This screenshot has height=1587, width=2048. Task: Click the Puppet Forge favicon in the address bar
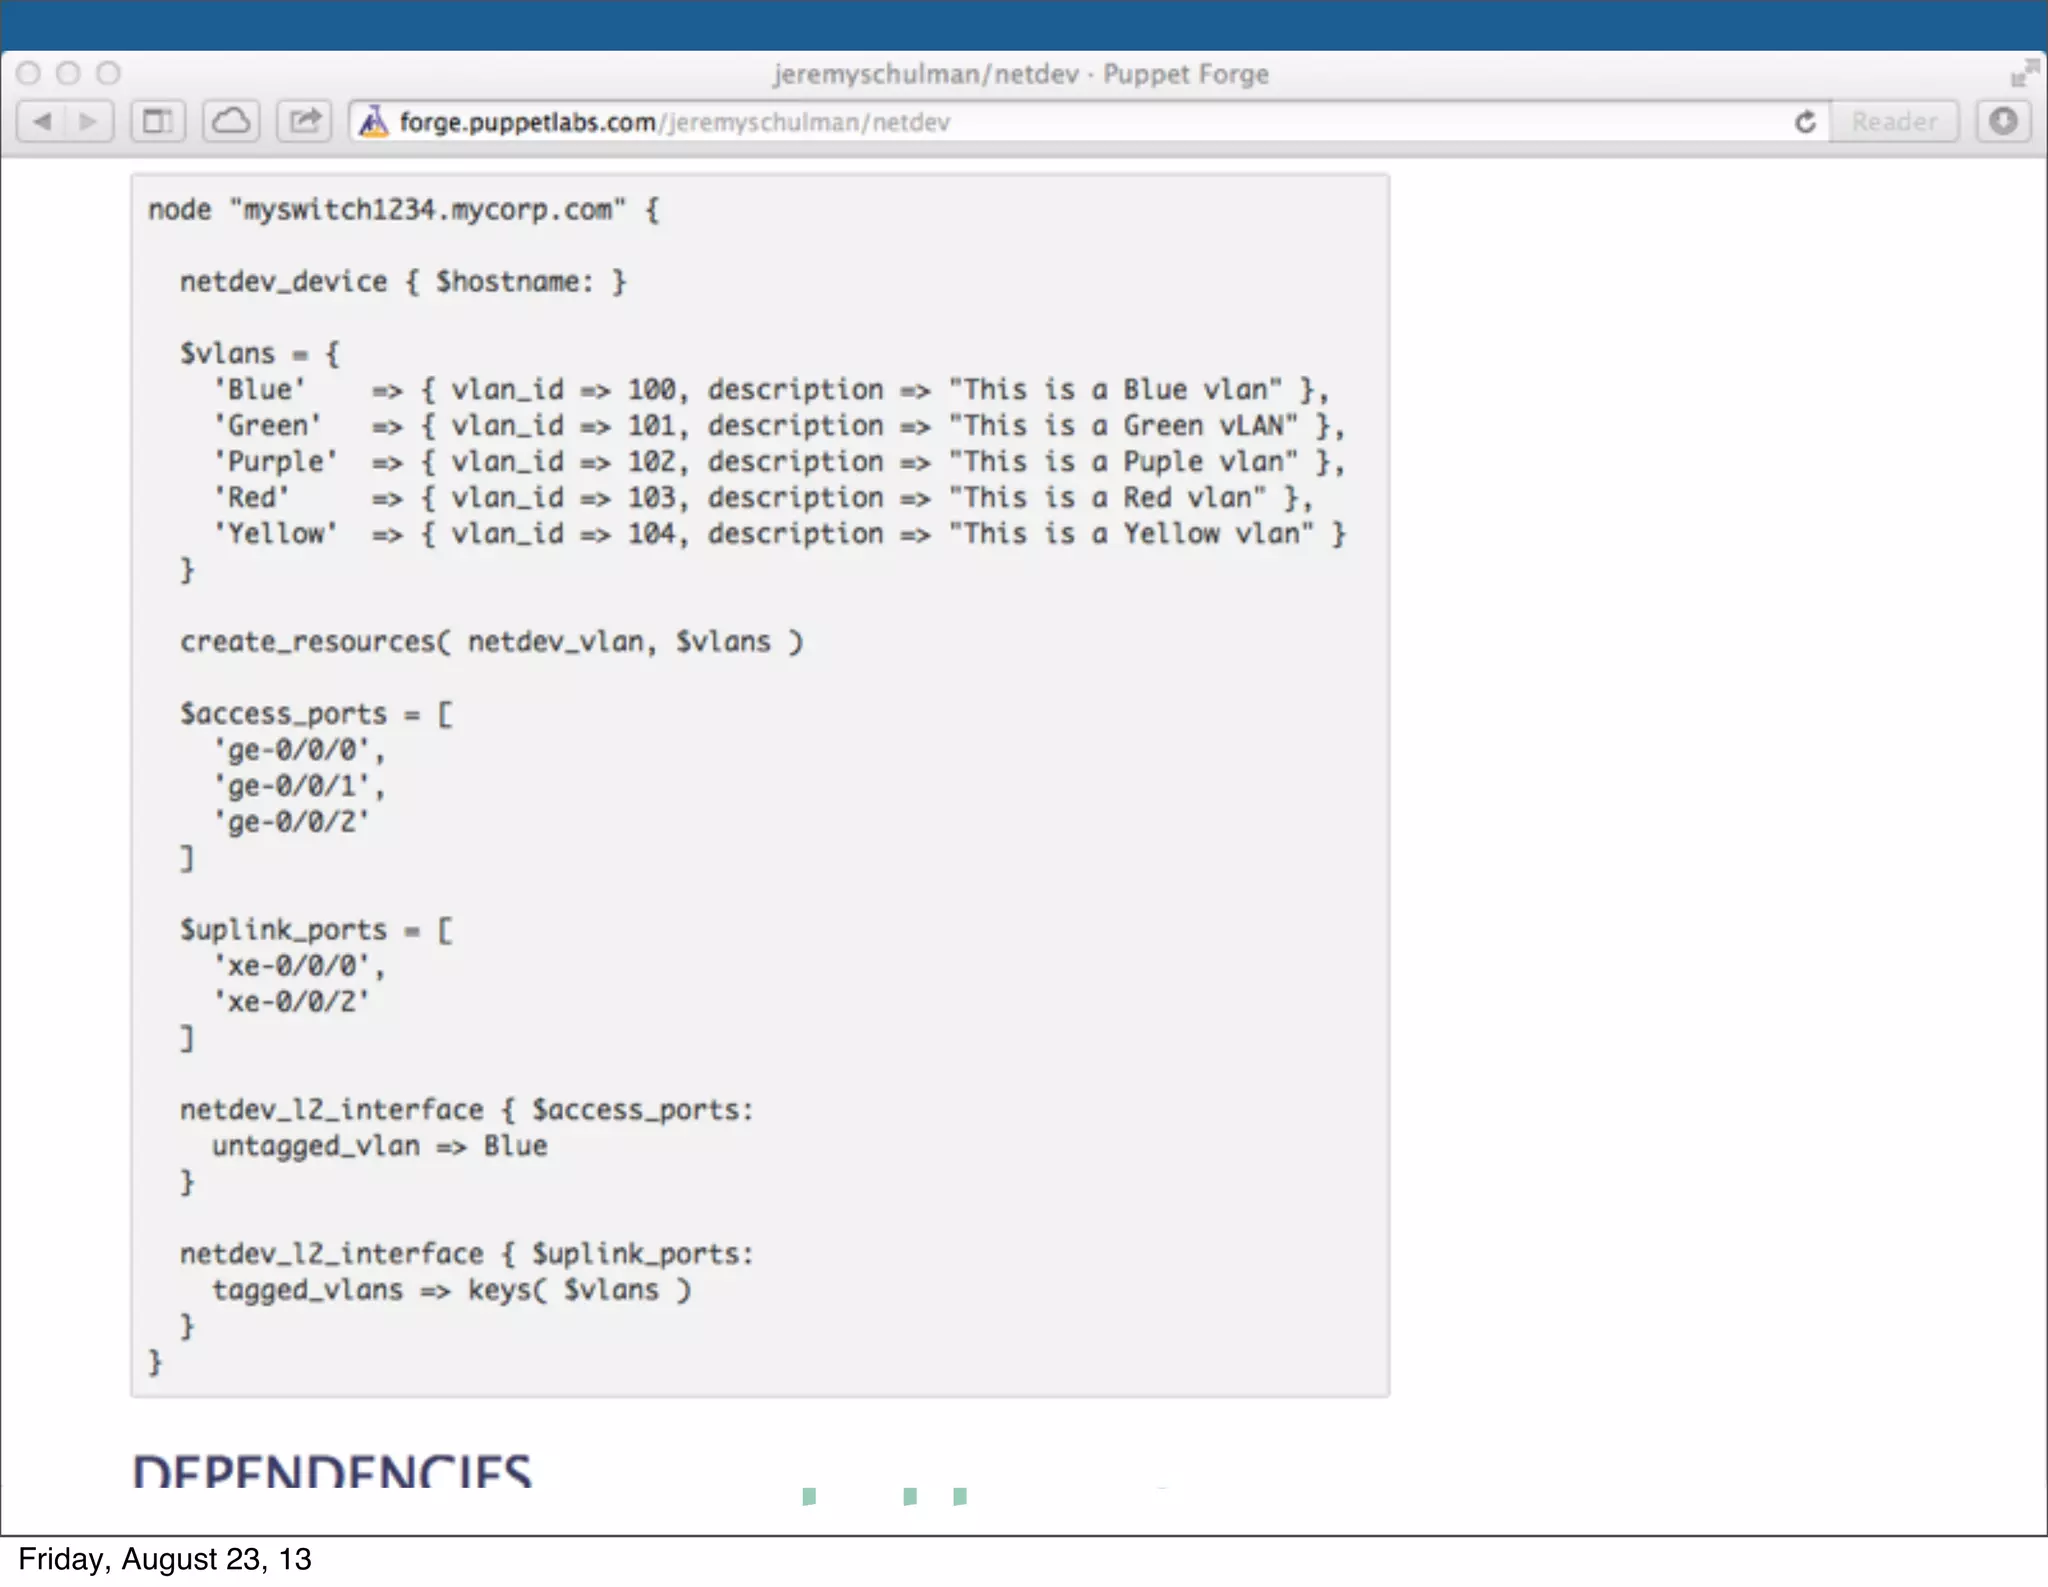(374, 122)
